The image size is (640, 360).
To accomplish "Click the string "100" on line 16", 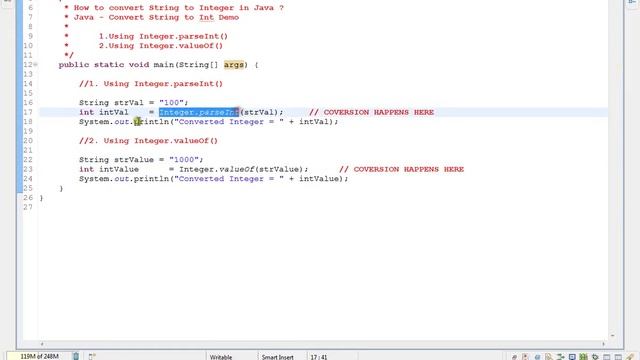I will (x=172, y=102).
